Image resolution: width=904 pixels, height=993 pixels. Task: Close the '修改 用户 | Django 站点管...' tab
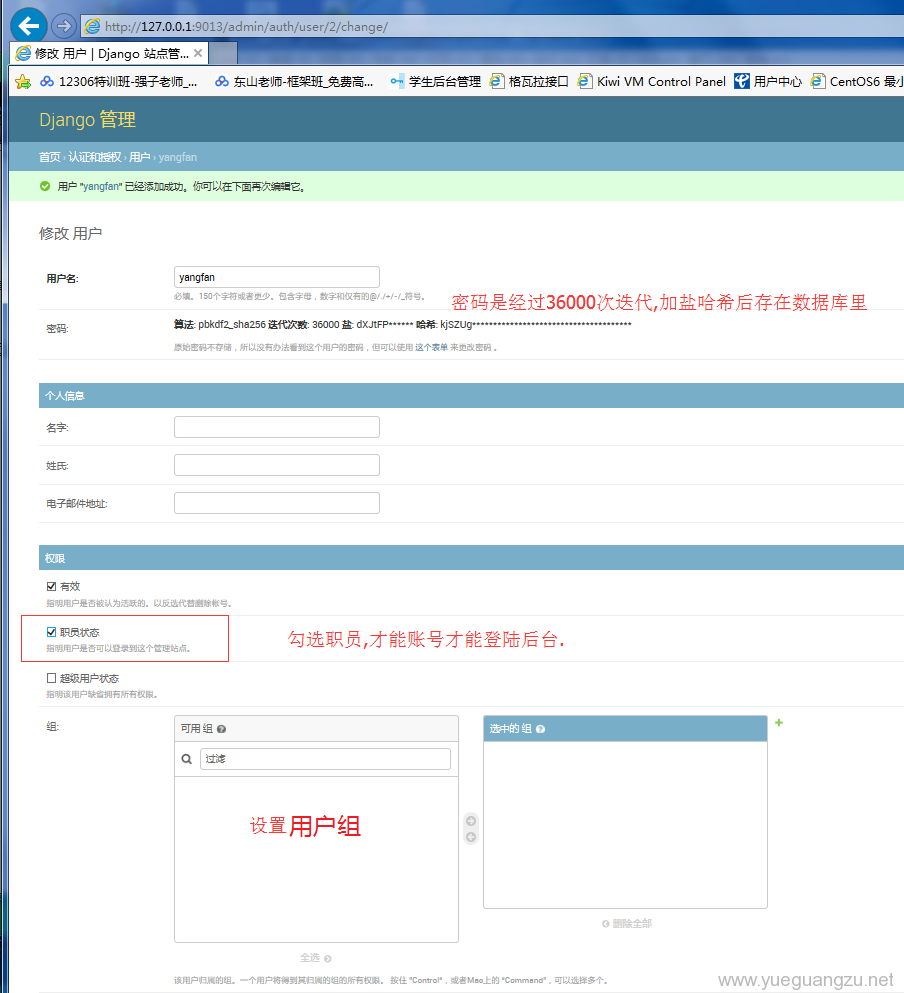198,53
